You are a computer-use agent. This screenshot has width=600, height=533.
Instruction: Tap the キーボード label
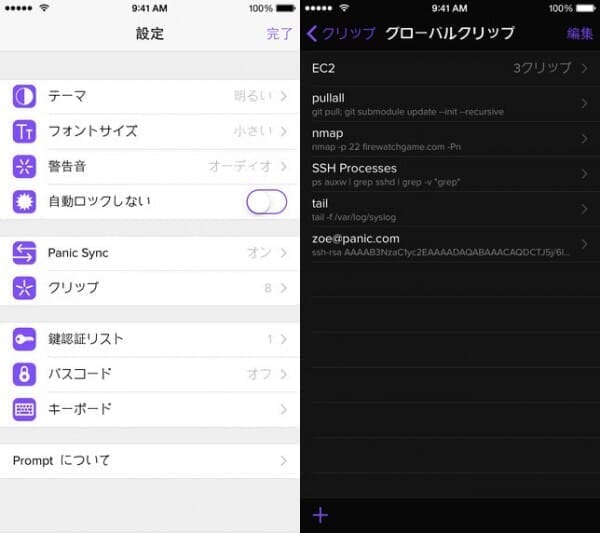(80, 409)
